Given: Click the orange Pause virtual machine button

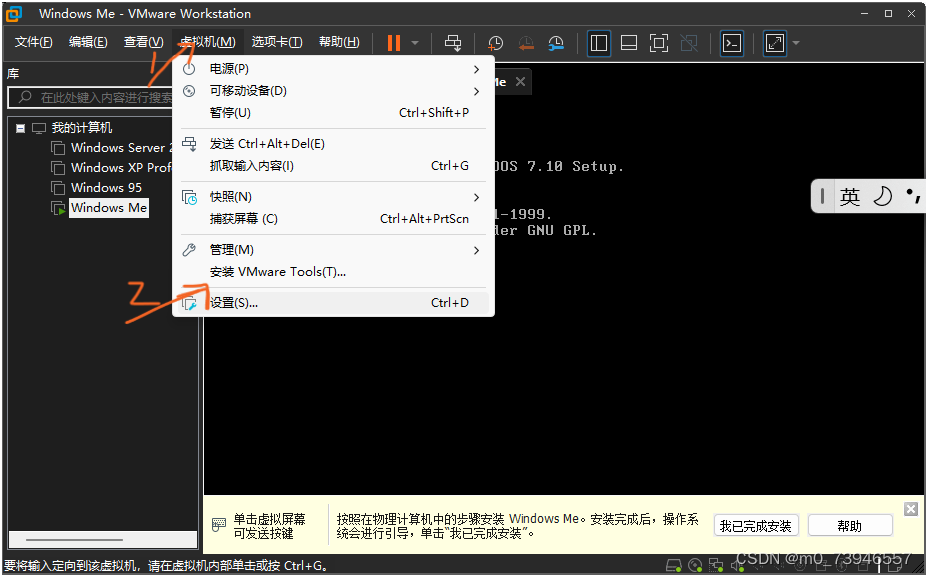Looking at the screenshot, I should pyautogui.click(x=394, y=43).
